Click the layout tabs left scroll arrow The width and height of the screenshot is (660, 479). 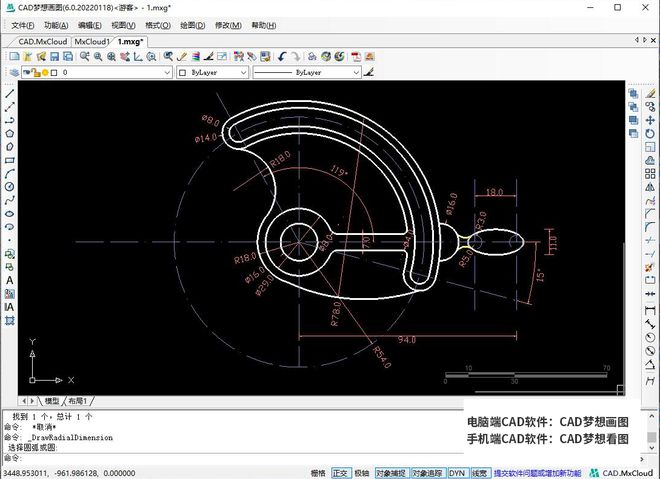pos(24,401)
